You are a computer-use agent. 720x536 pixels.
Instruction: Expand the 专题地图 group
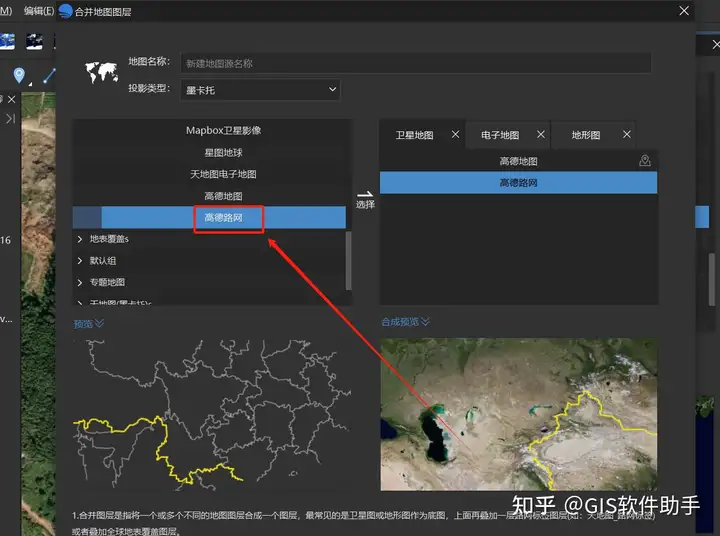(x=80, y=282)
